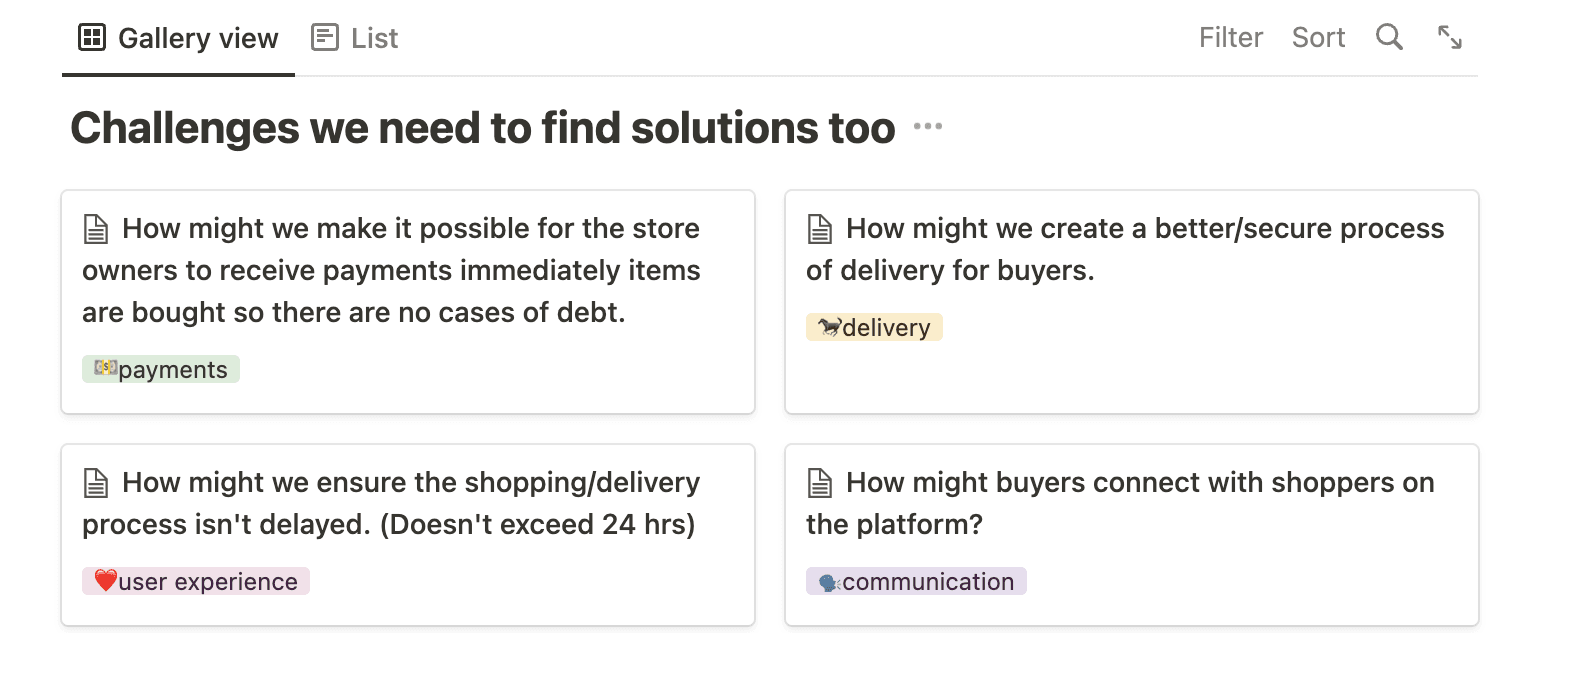Click the List view icon
The width and height of the screenshot is (1594, 692).
[325, 38]
